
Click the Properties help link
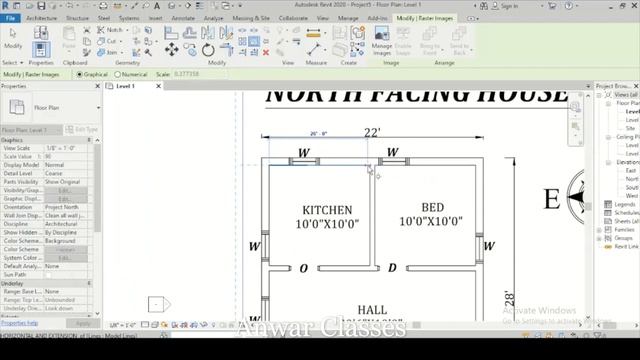(19, 323)
